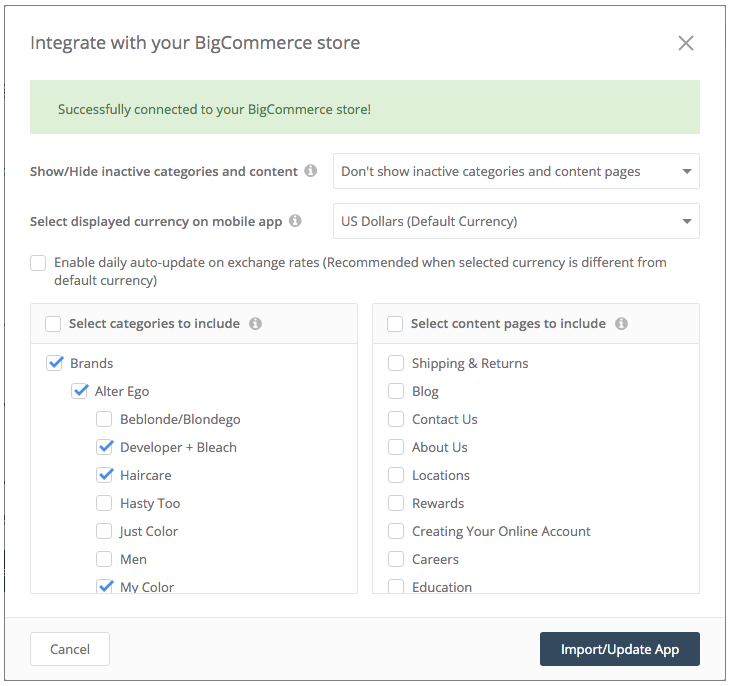Click info icon beside Select content pages
Image resolution: width=730 pixels, height=686 pixels.
621,323
